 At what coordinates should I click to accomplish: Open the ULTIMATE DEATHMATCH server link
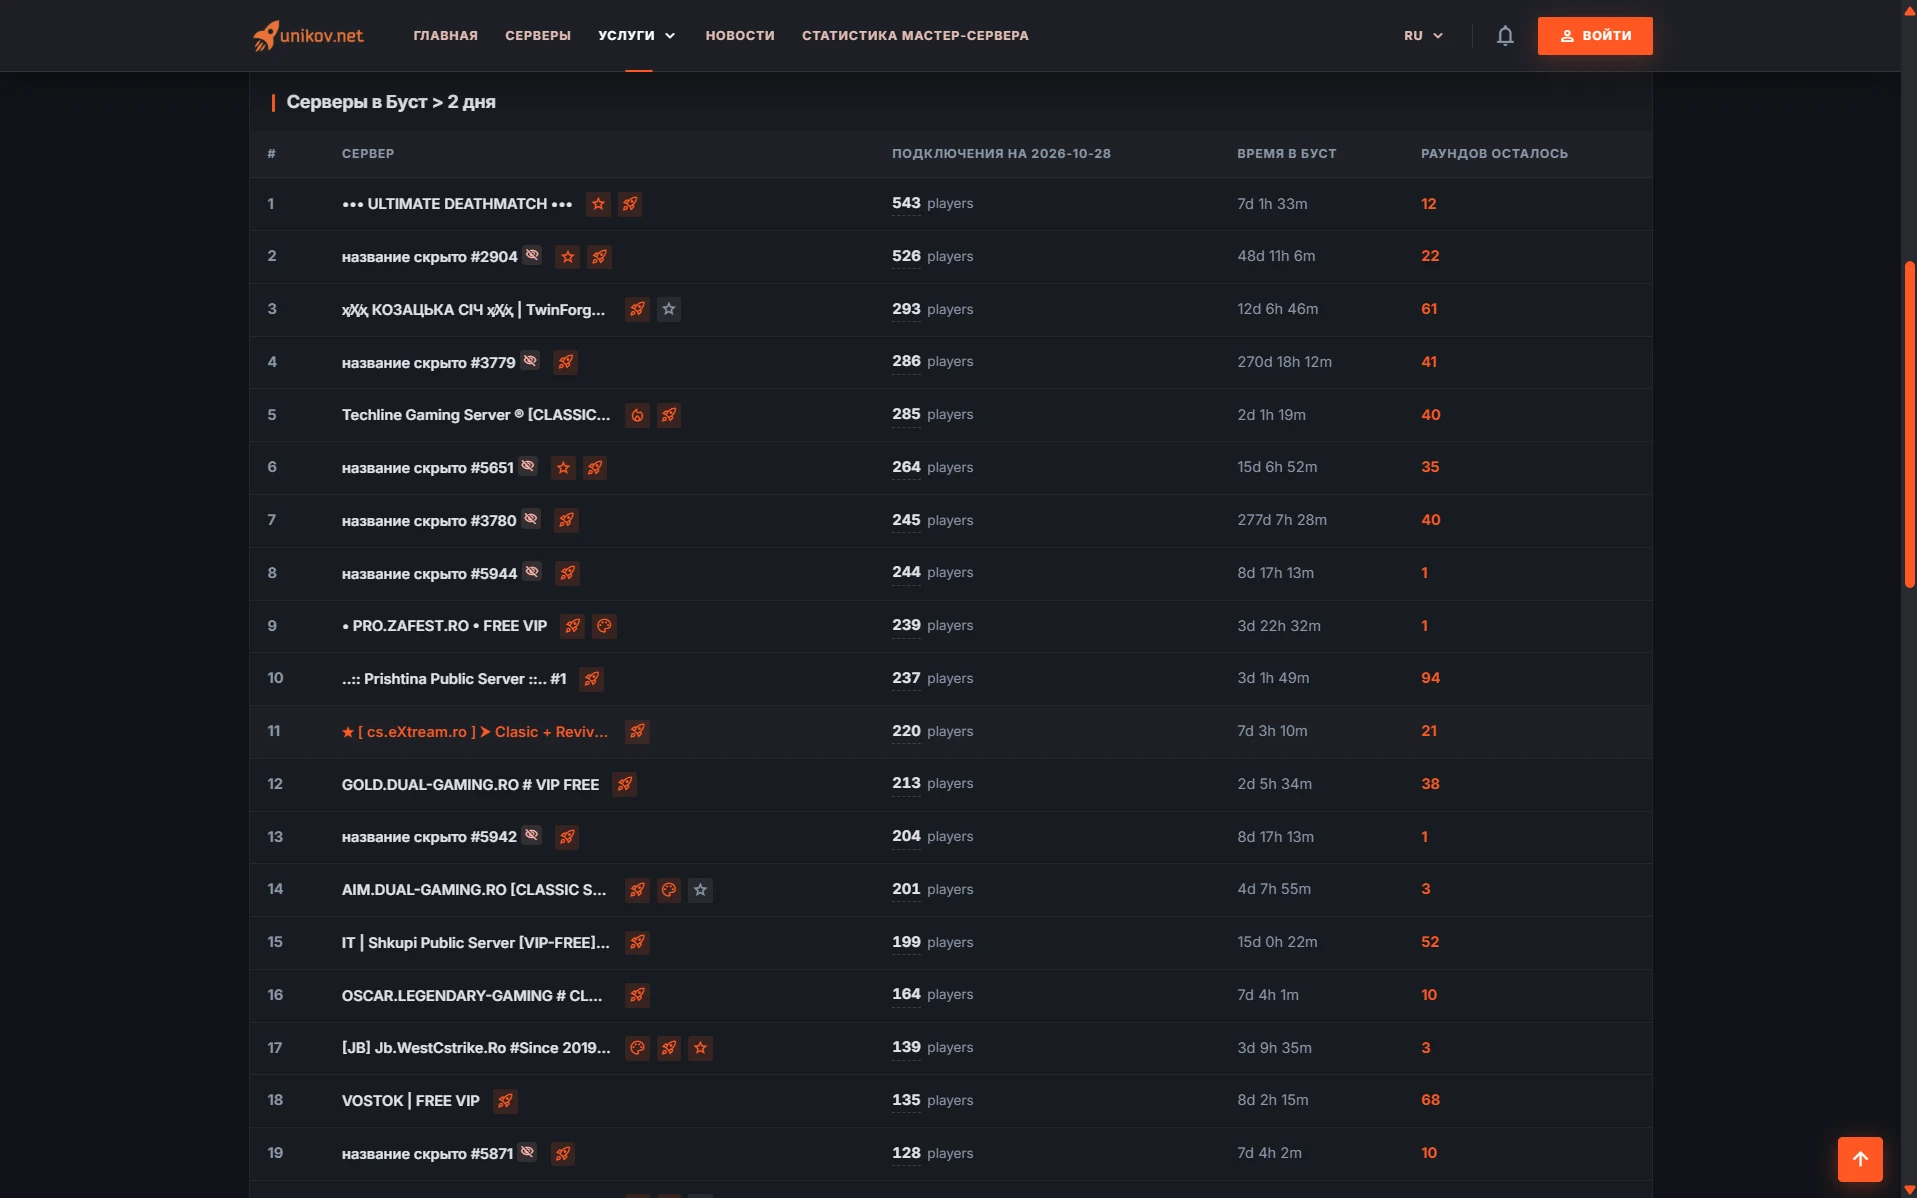point(457,204)
